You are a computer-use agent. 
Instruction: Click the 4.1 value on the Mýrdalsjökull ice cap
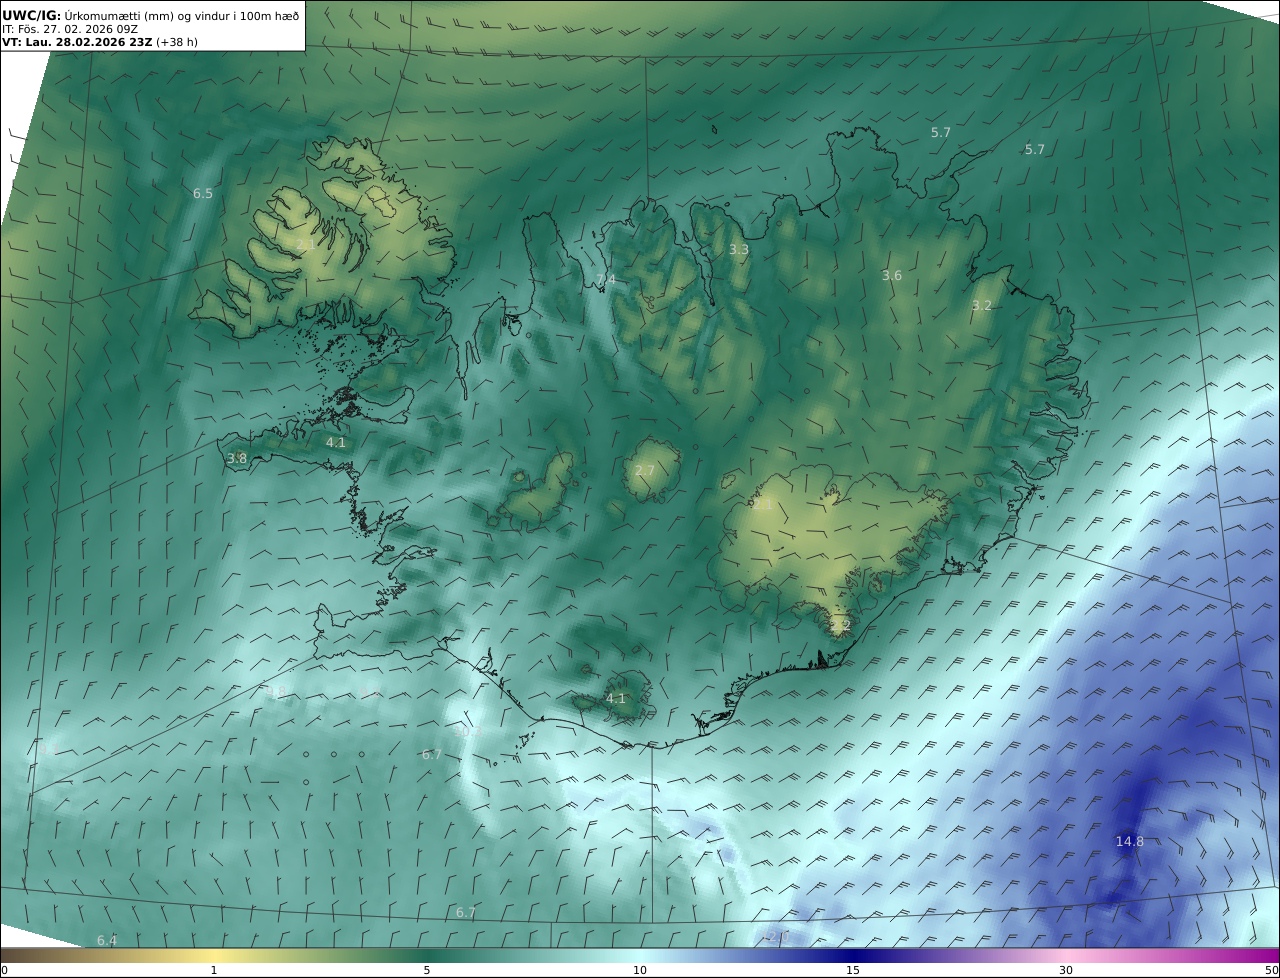pos(616,698)
